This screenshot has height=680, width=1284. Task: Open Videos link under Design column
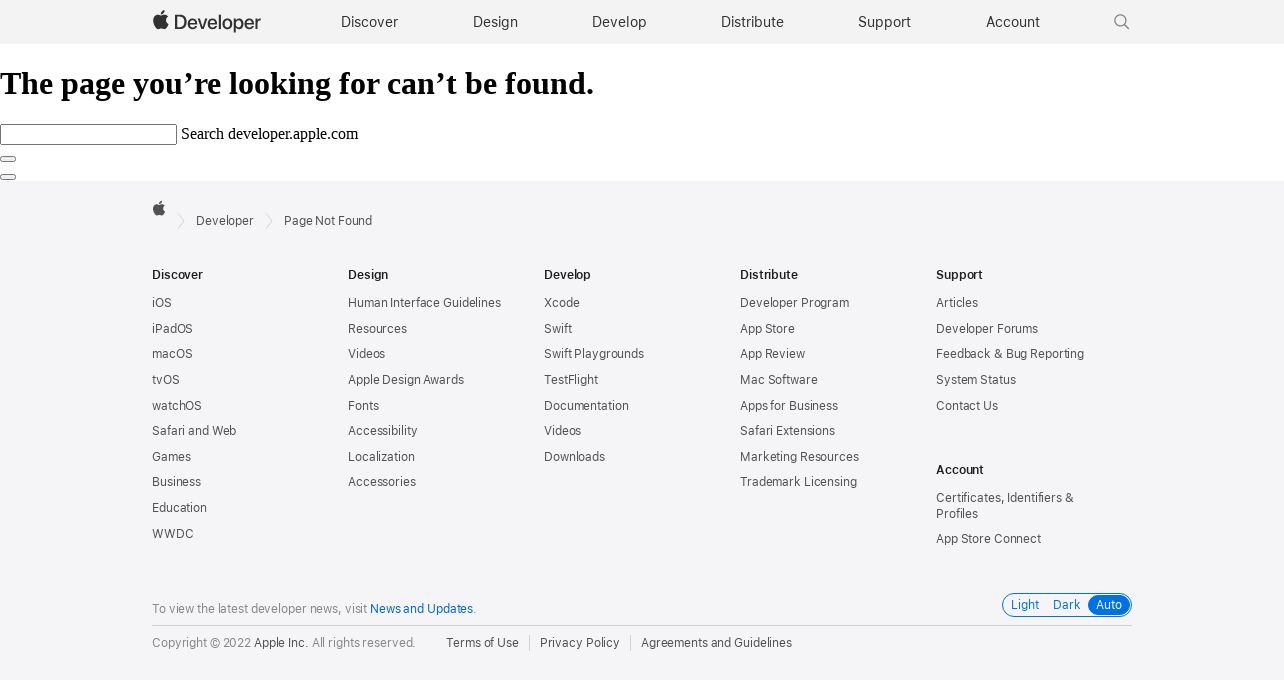tap(366, 354)
